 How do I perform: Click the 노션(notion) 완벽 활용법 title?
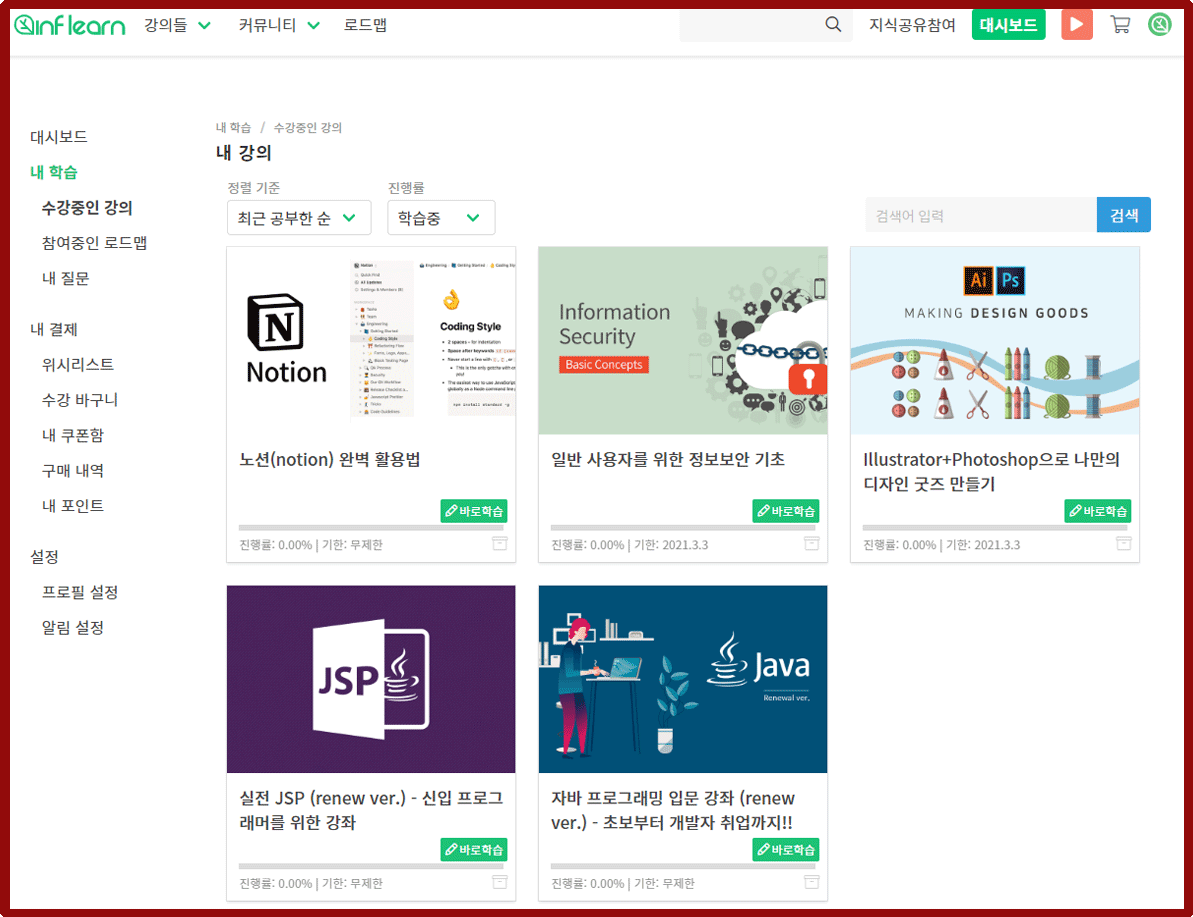pos(329,460)
